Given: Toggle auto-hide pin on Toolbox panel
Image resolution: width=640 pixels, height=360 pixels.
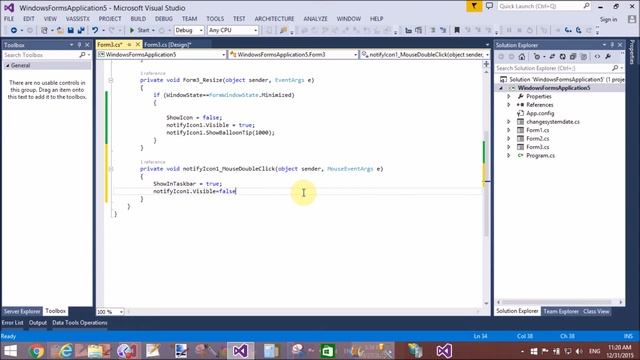Looking at the screenshot, I should click(80, 45).
